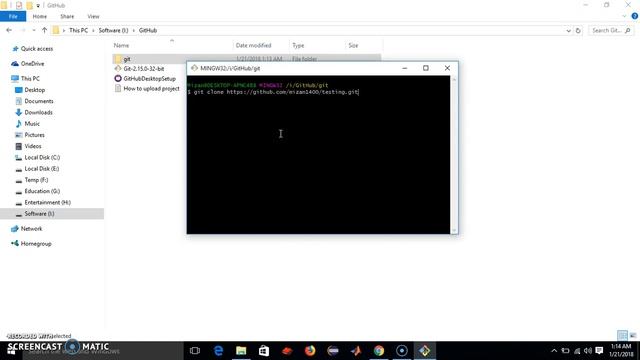Expand the ribbon chevron
Viewport: 640px width, 360px height.
click(x=624, y=16)
